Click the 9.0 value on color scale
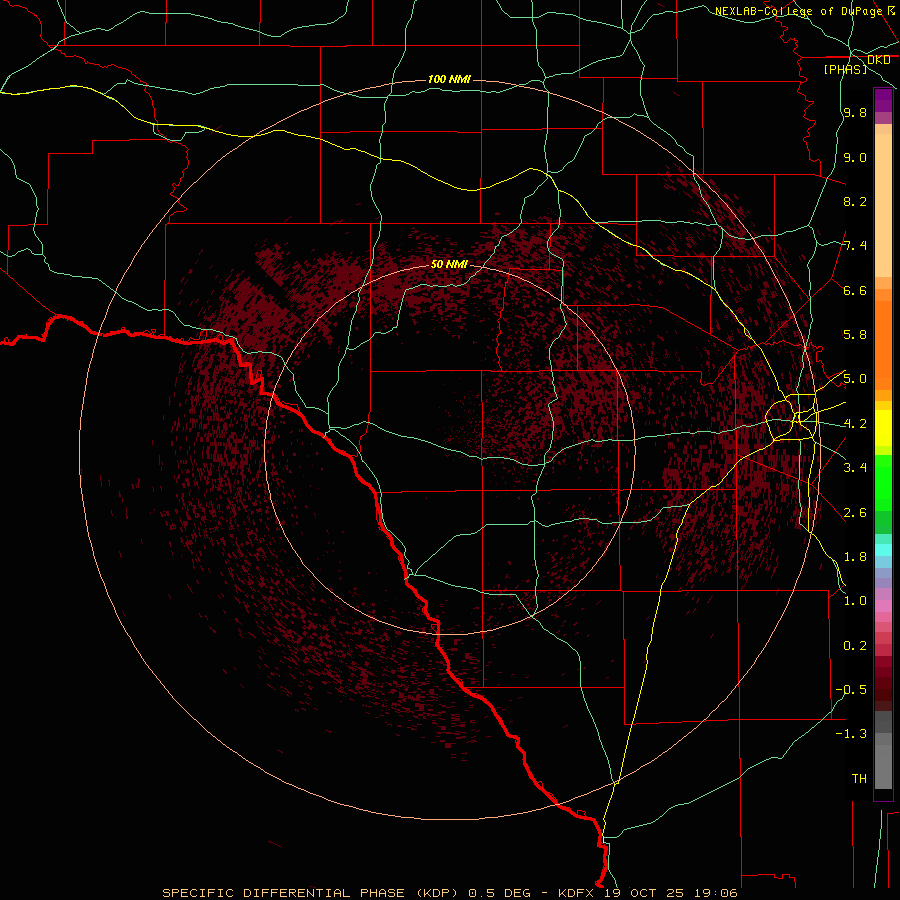The image size is (900, 900). (855, 157)
